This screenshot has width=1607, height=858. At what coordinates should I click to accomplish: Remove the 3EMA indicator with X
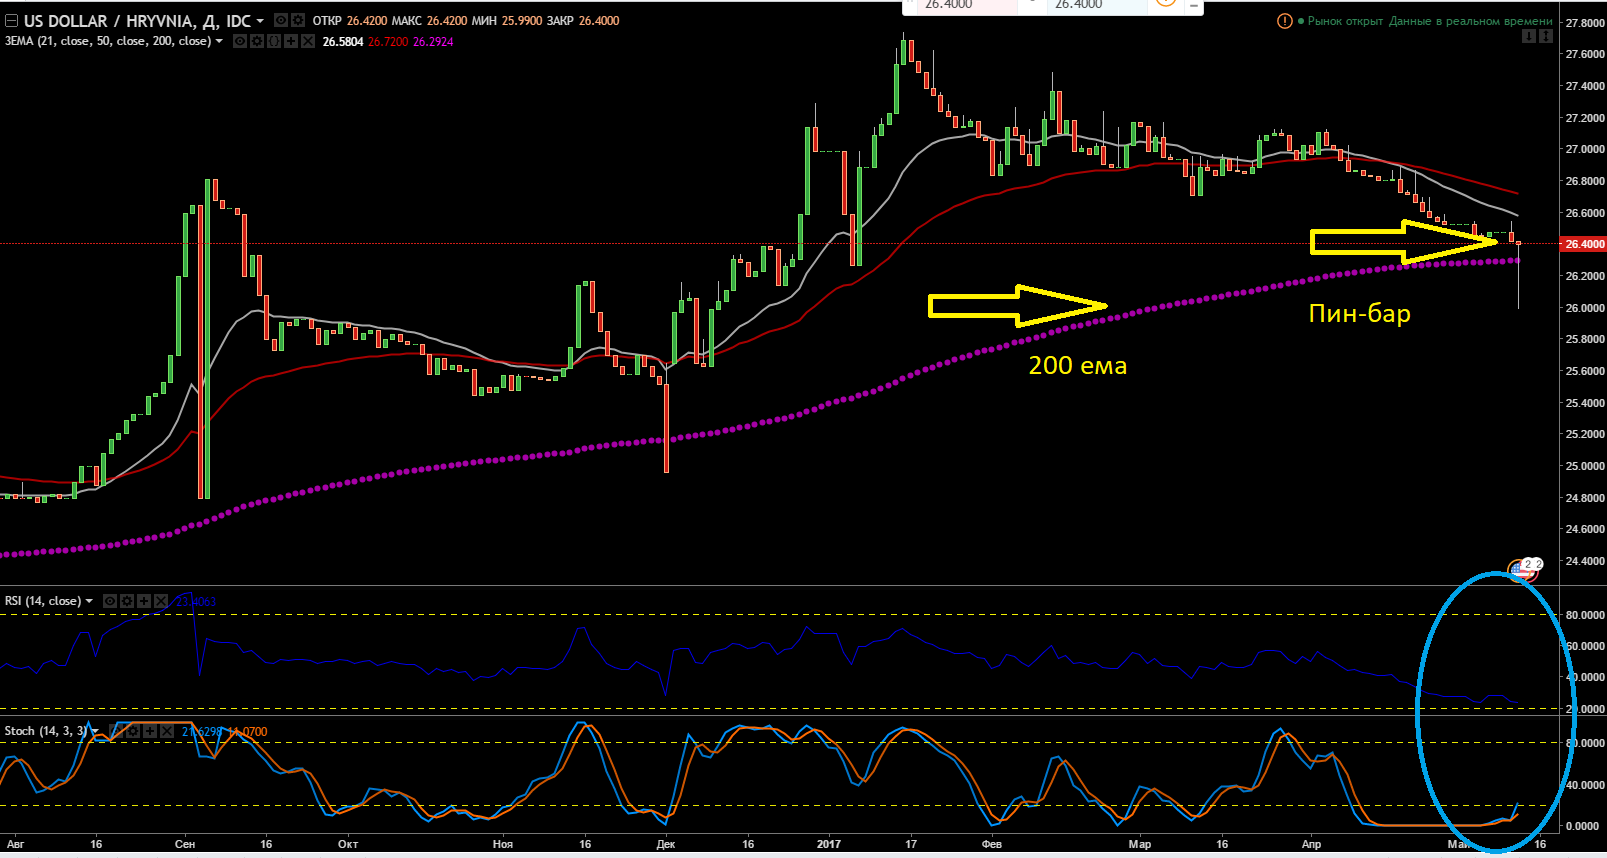[x=308, y=41]
